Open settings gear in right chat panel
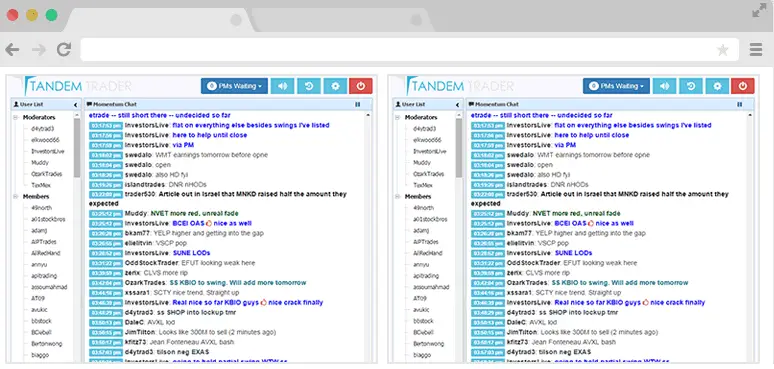 718,86
